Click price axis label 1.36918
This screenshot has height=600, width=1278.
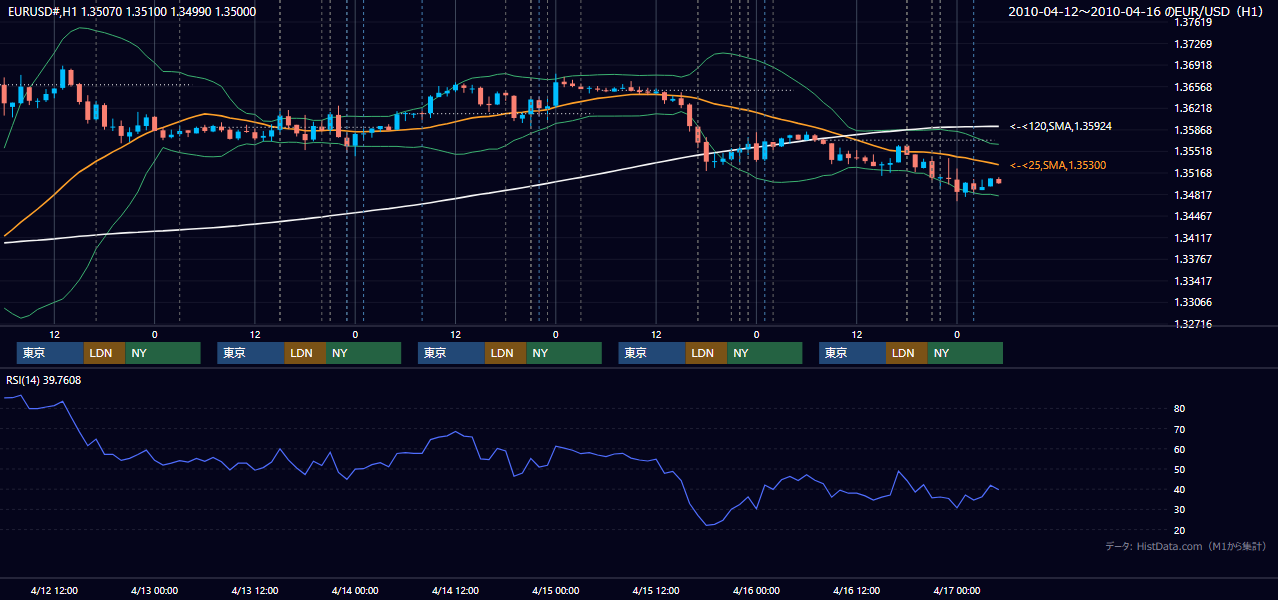click(1193, 65)
